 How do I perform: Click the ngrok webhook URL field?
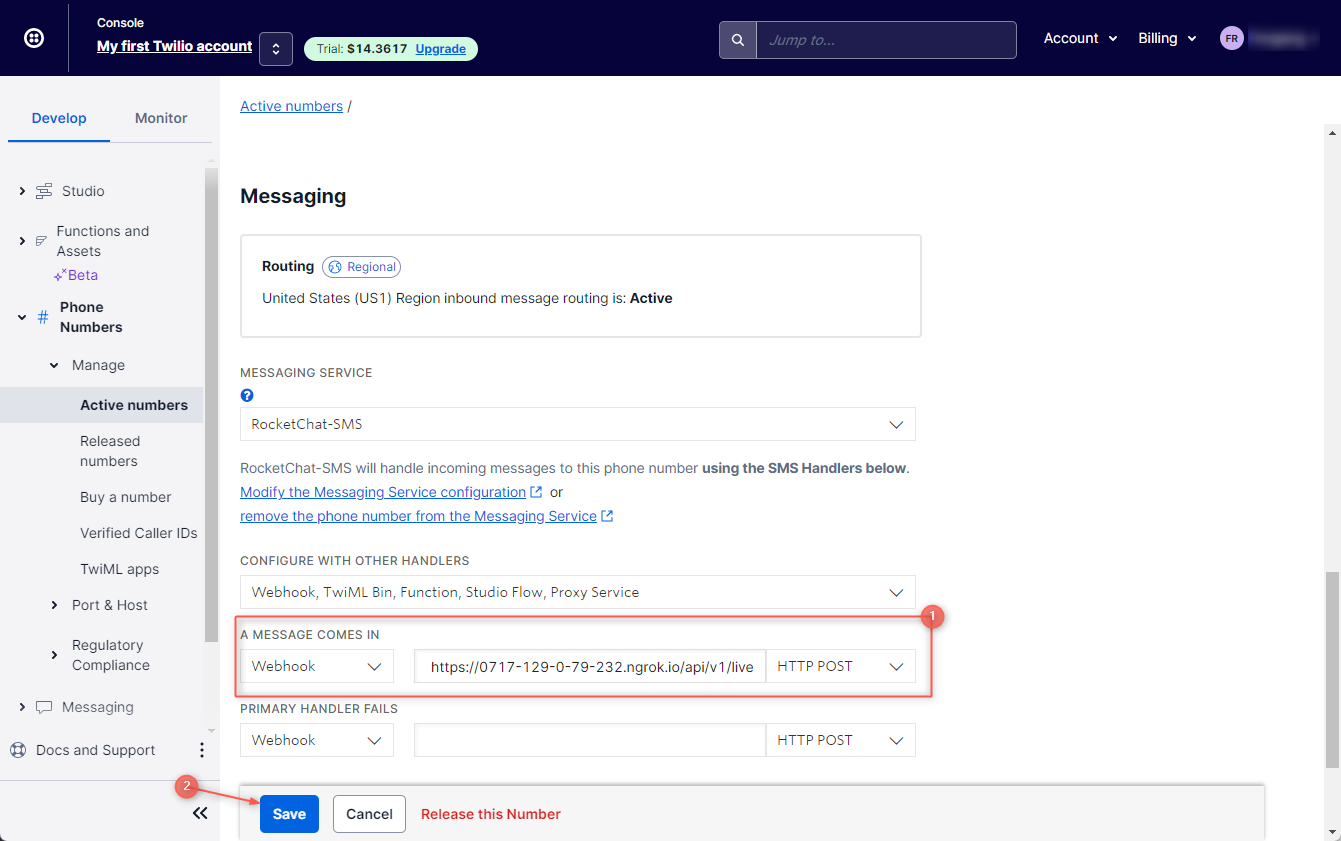(x=590, y=666)
